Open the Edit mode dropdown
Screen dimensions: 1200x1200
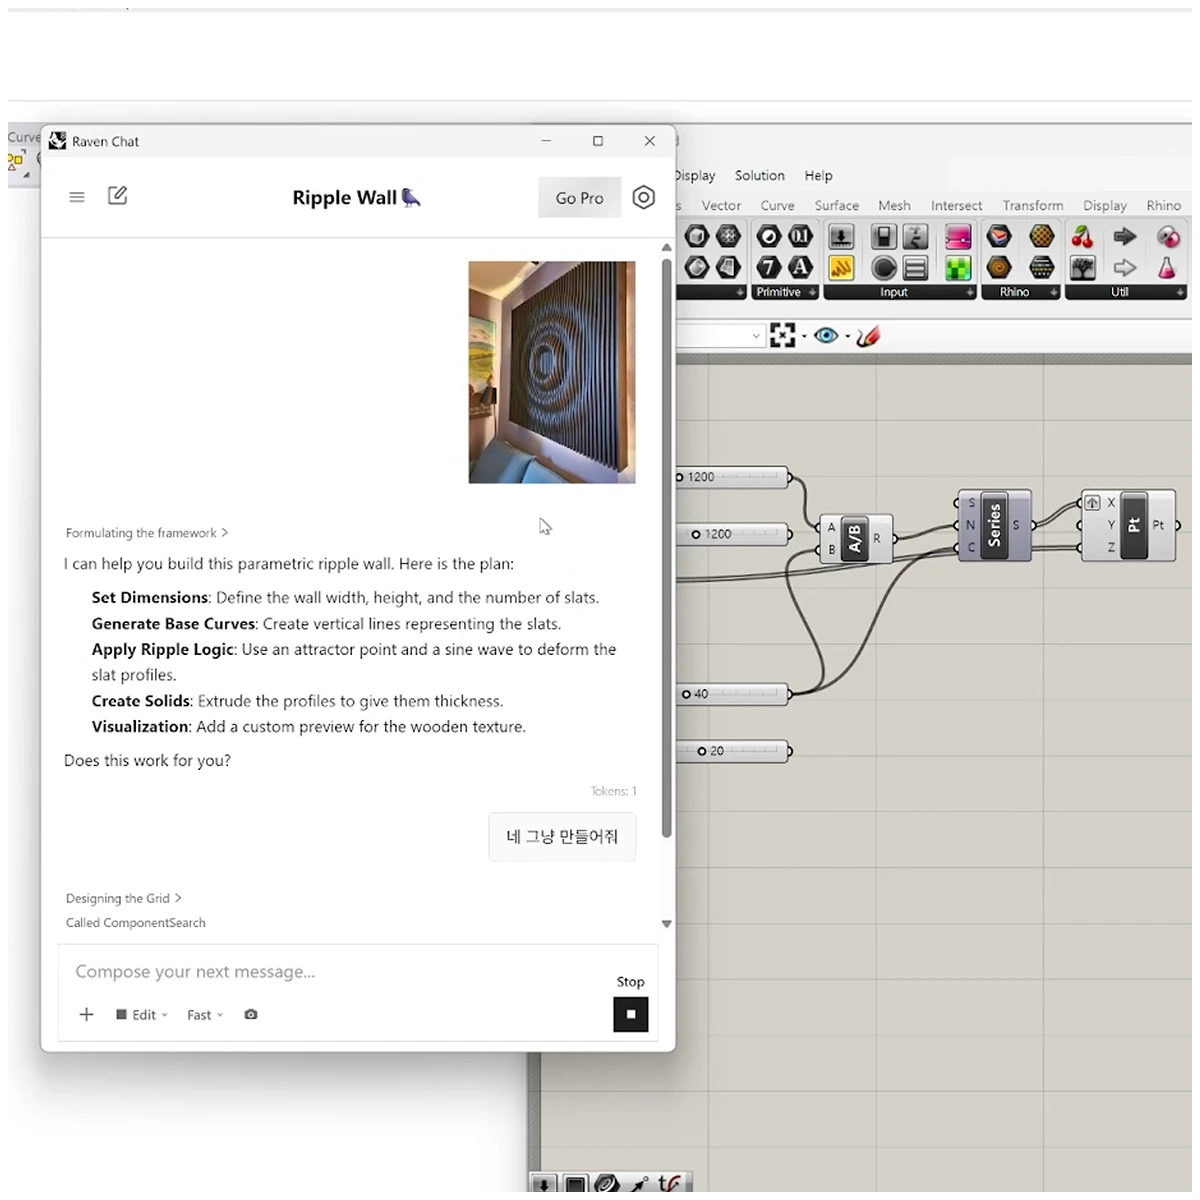(142, 1014)
